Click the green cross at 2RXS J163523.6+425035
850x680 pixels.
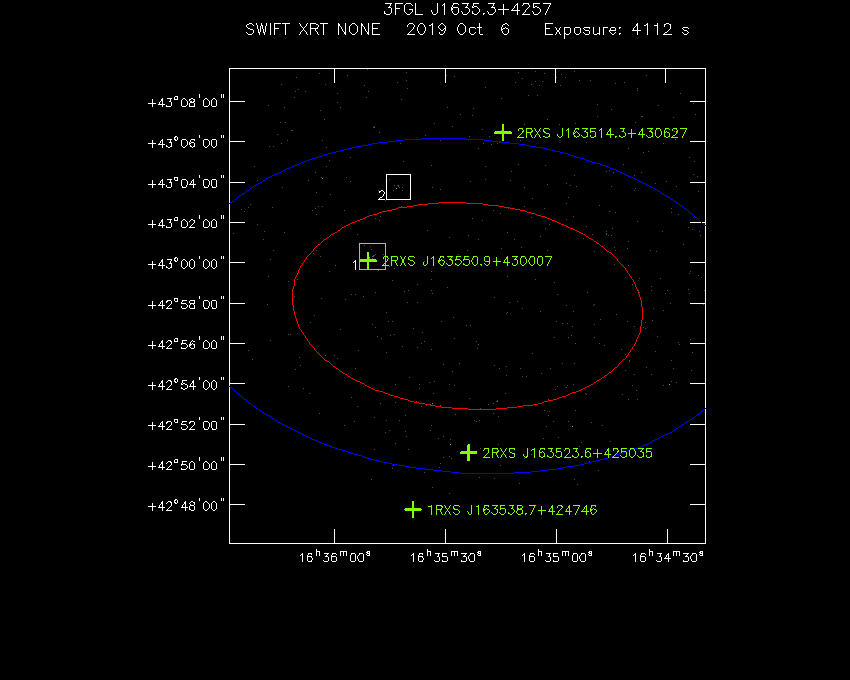pyautogui.click(x=468, y=452)
